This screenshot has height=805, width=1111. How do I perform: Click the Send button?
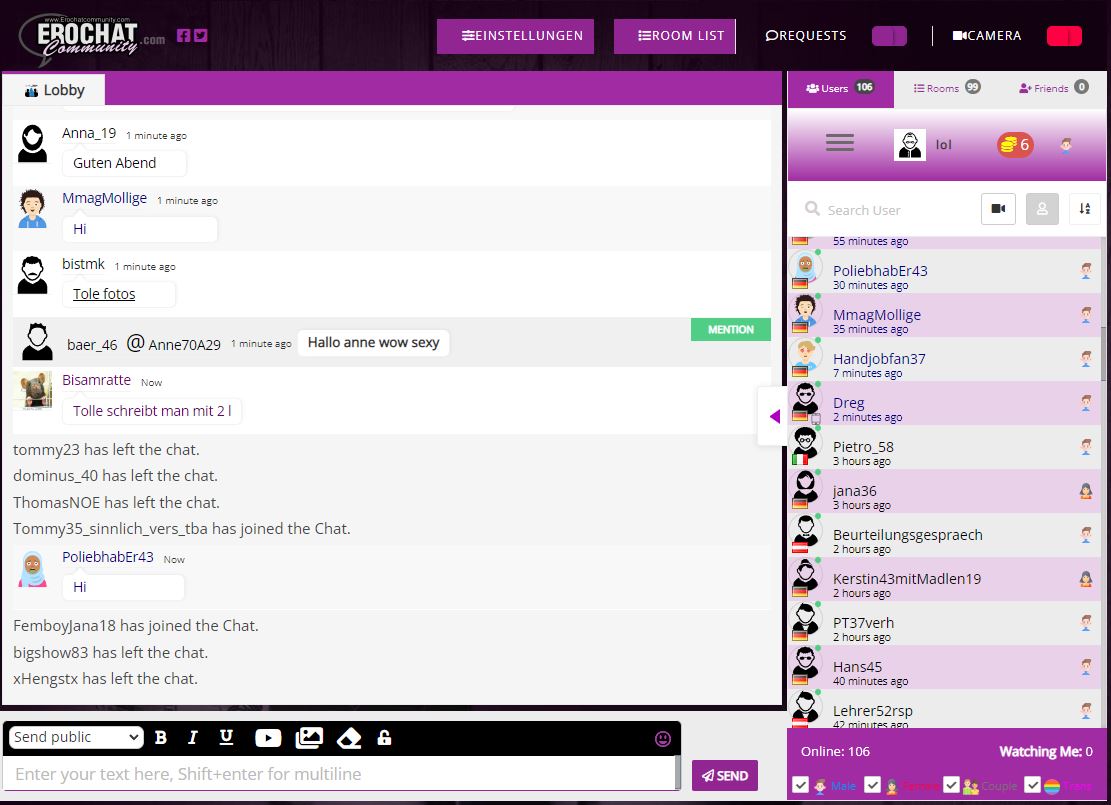pyautogui.click(x=724, y=775)
